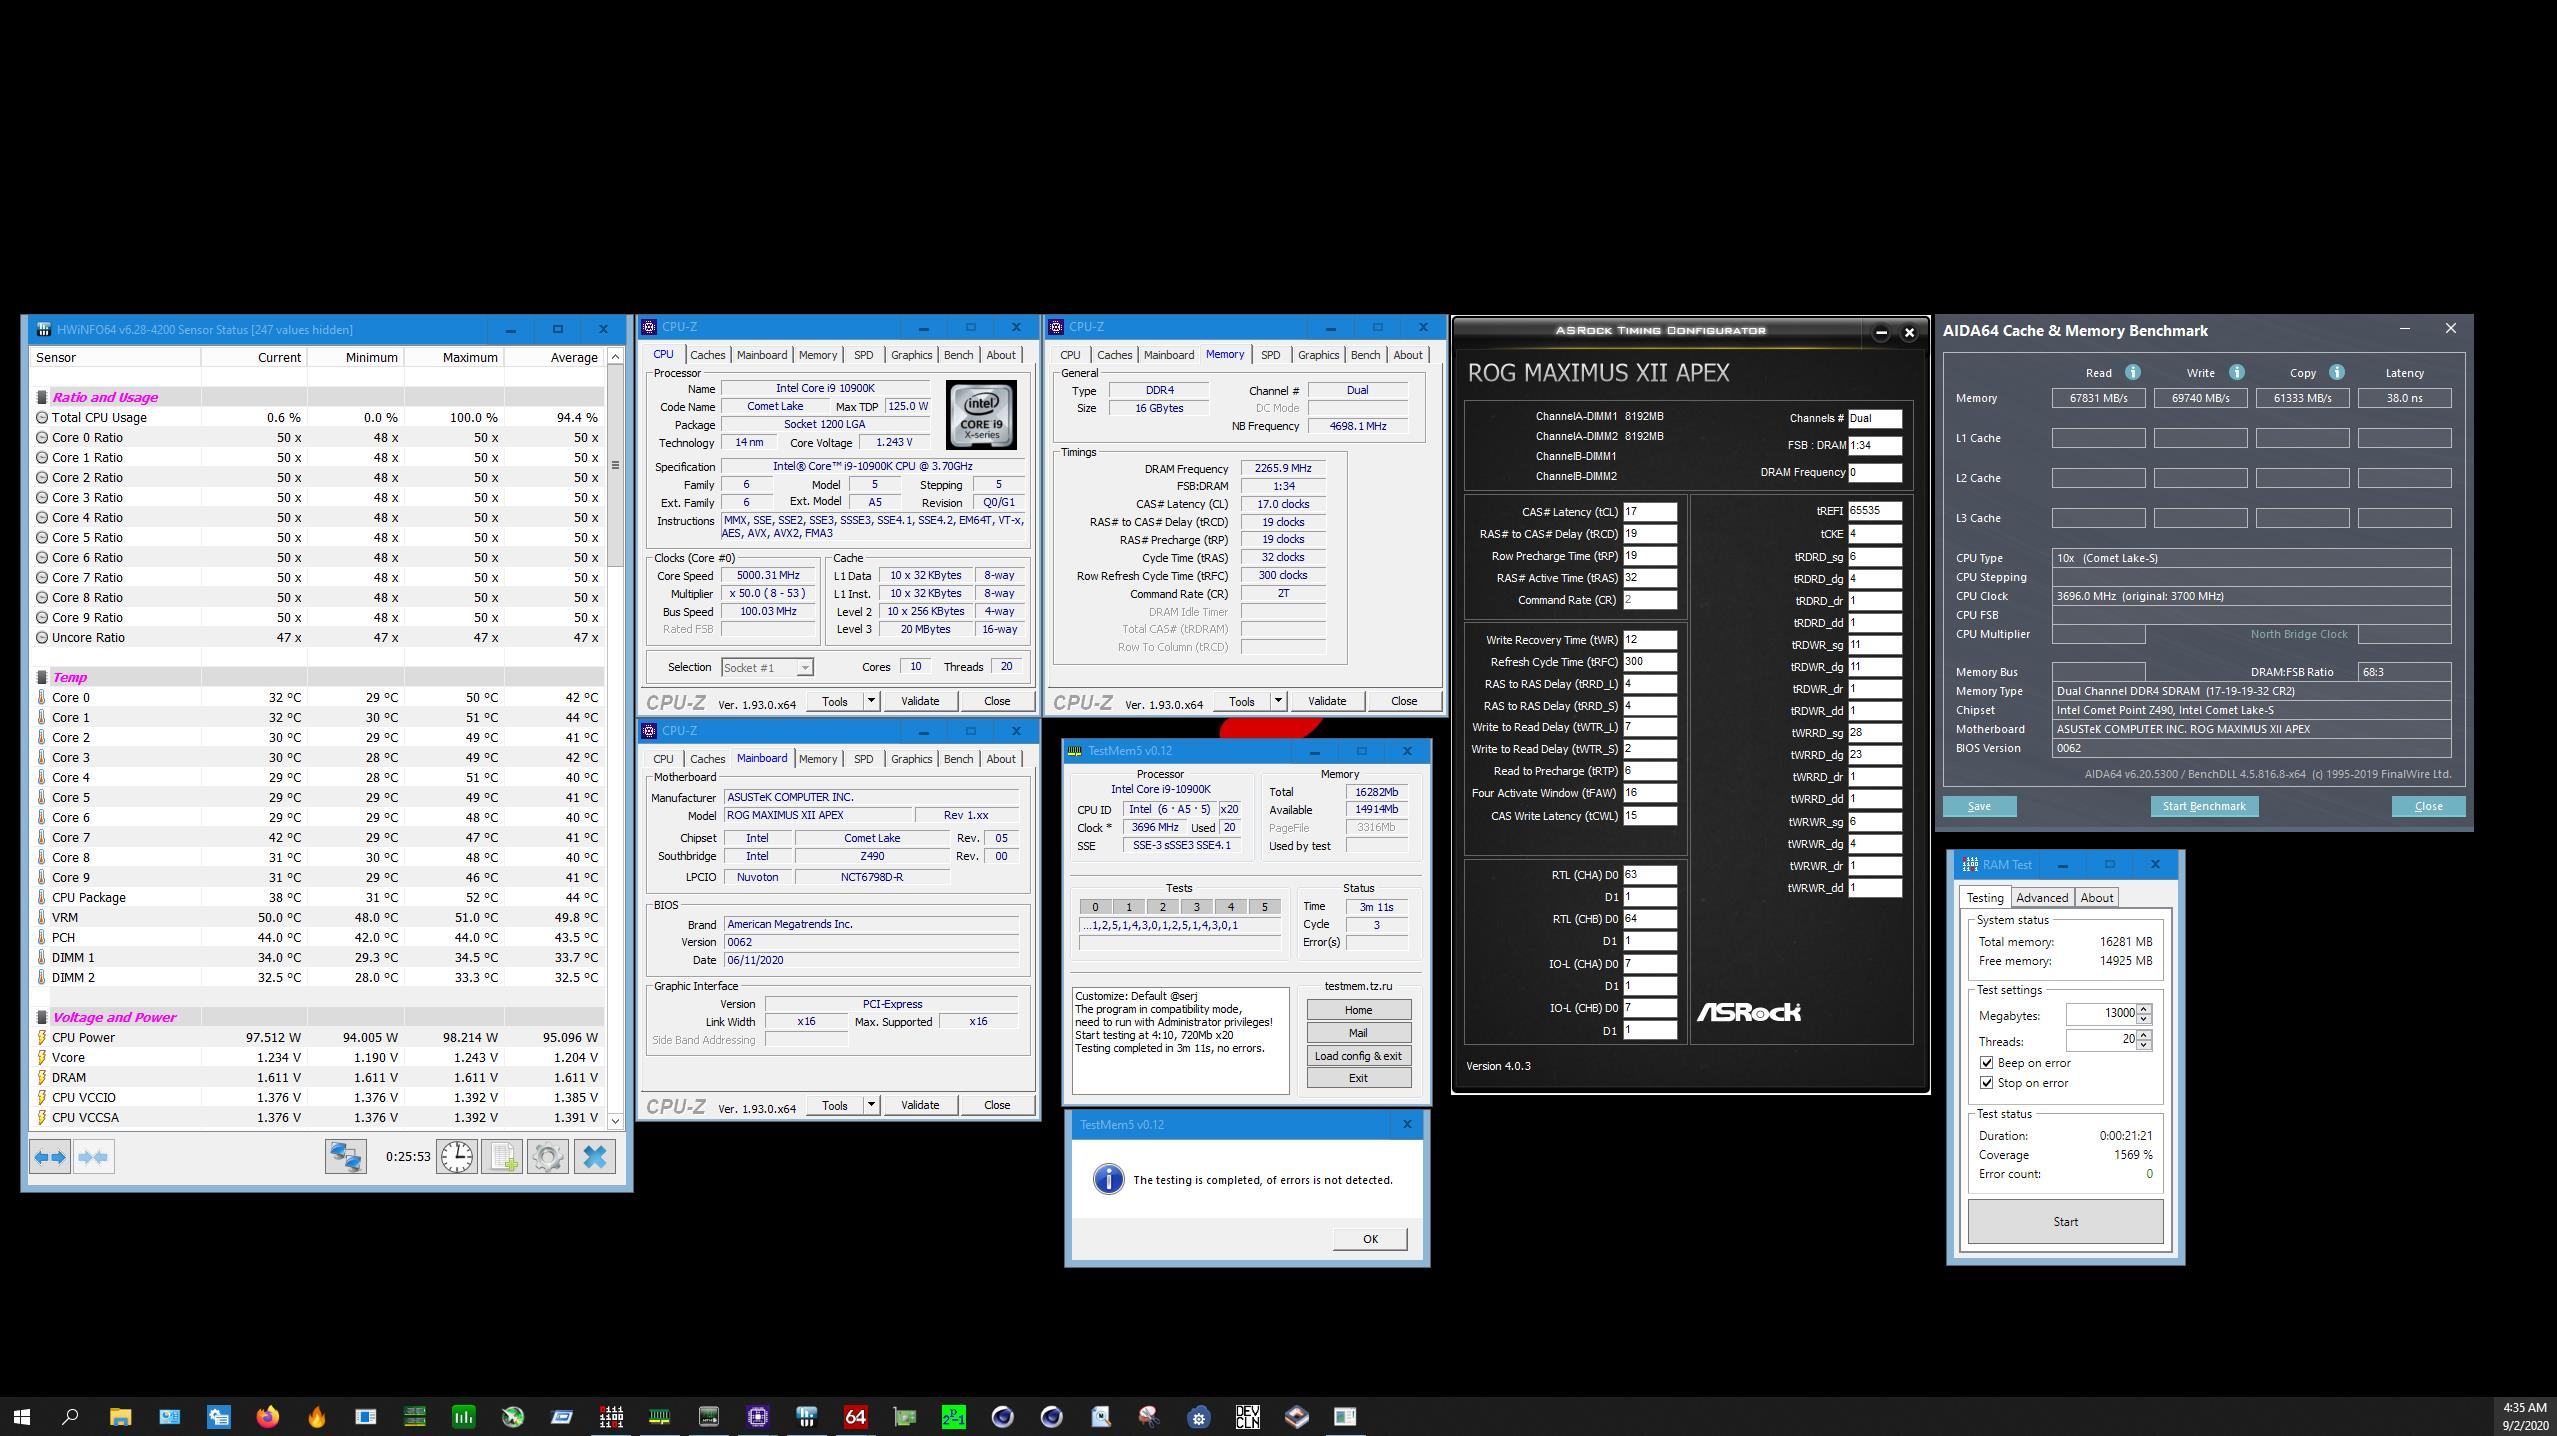This screenshot has height=1436, width=2557.
Task: Collapse Voltage and Power group icon
Action: tap(42, 1017)
